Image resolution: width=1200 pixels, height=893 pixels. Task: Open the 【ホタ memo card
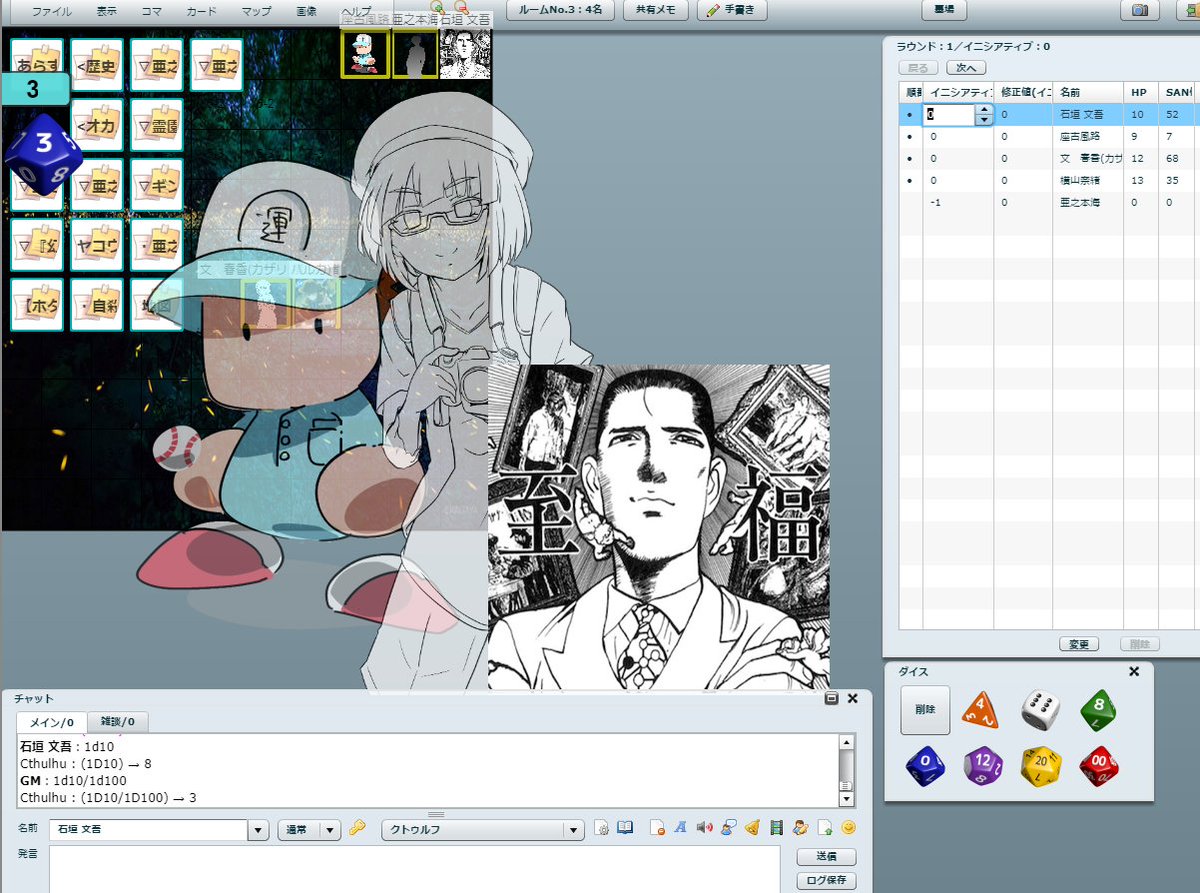(x=37, y=305)
